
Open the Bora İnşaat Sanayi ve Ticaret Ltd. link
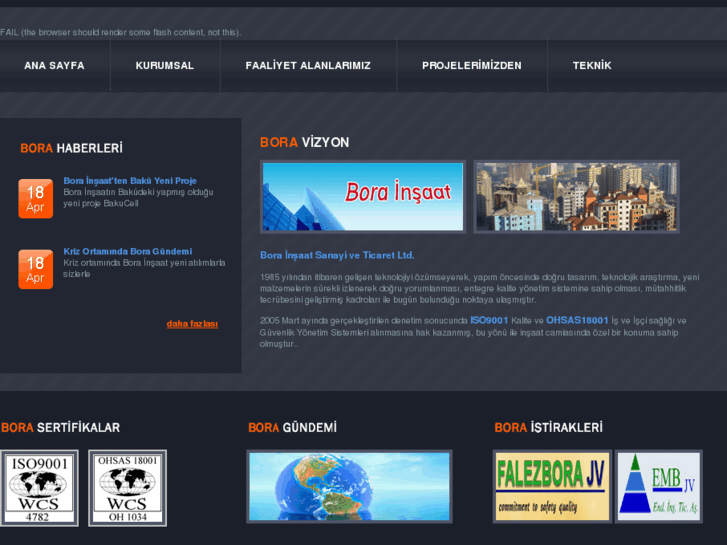tap(337, 255)
